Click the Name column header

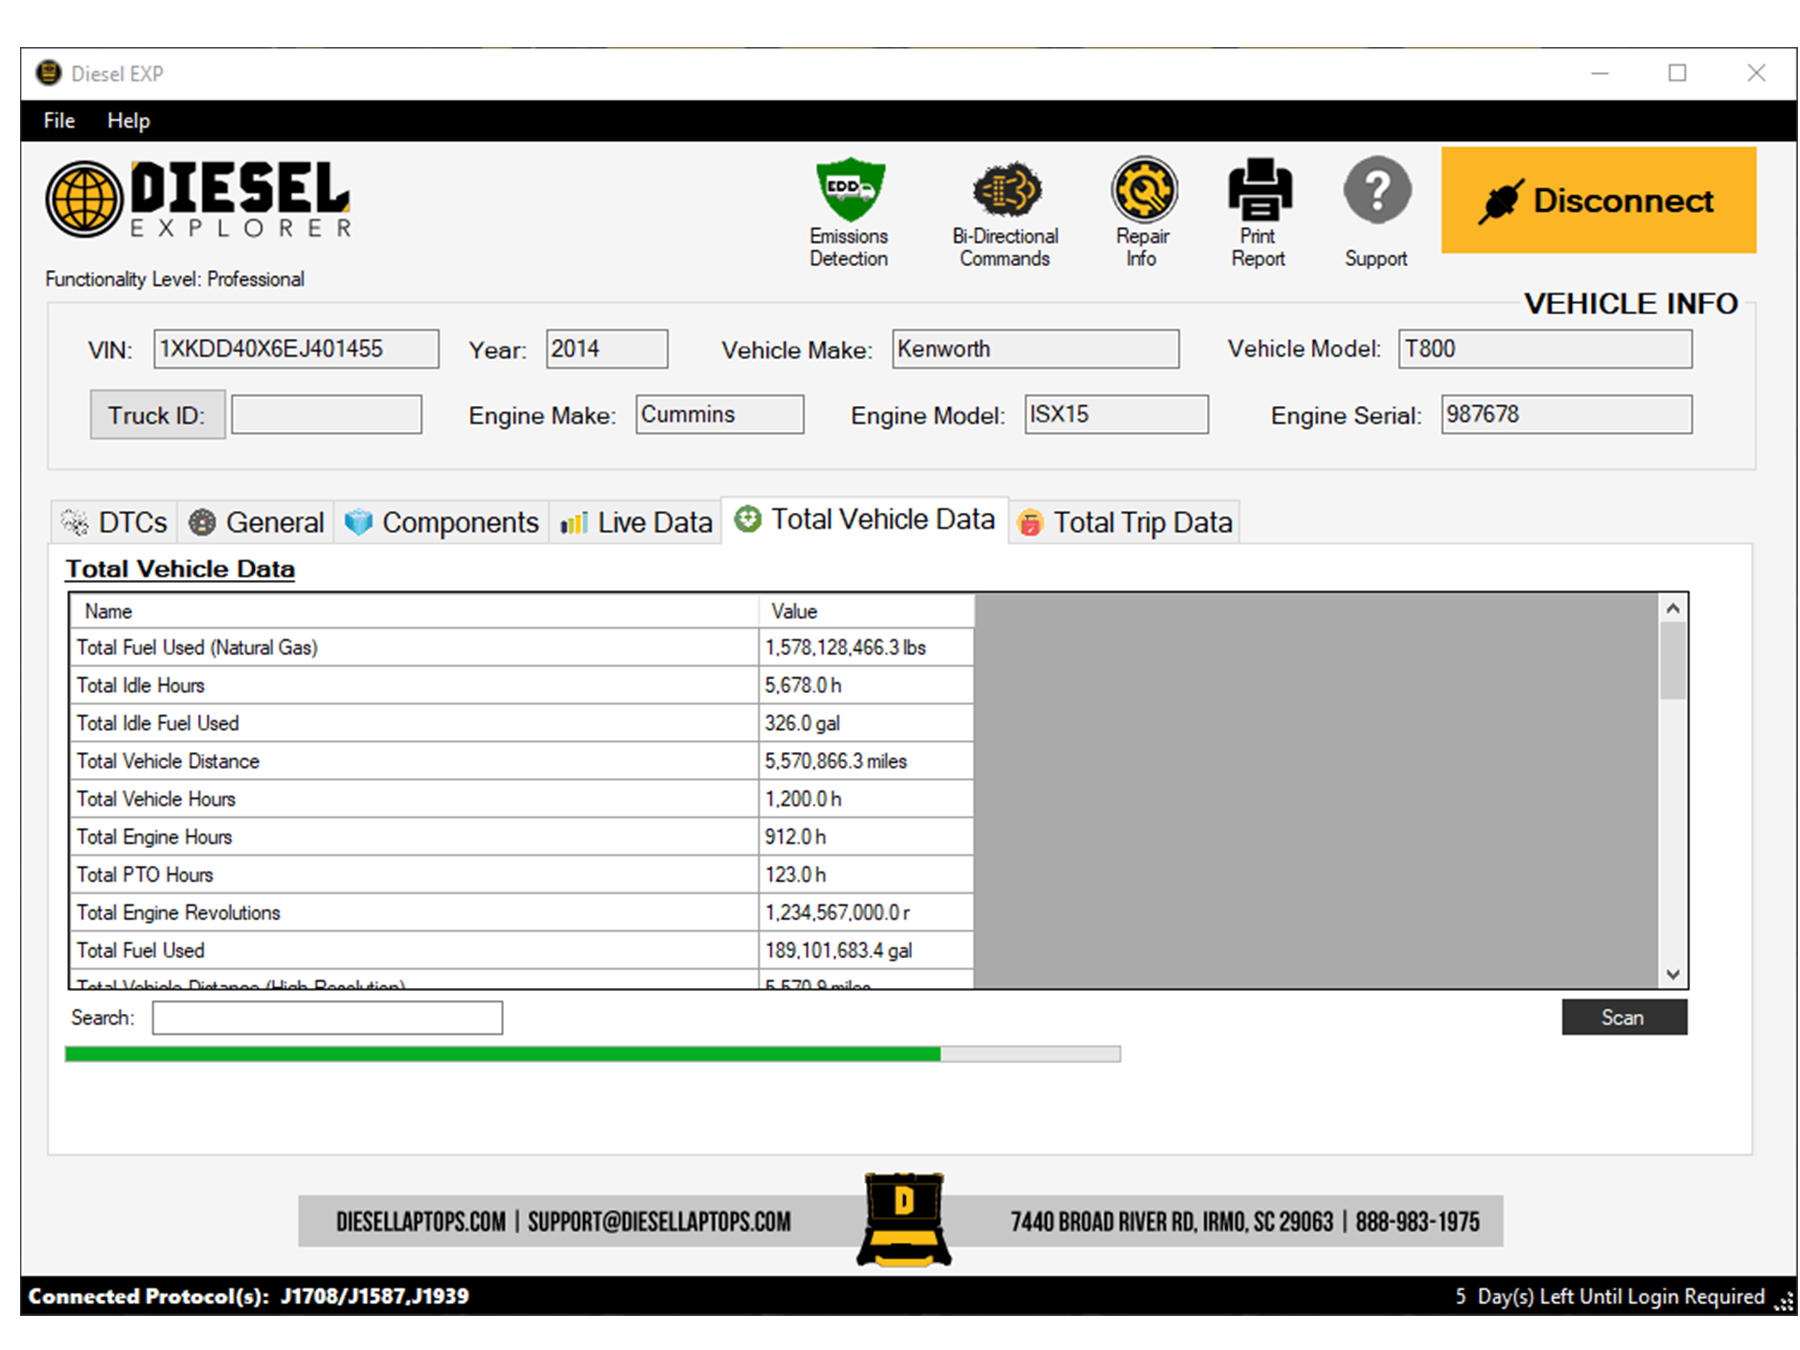(414, 611)
